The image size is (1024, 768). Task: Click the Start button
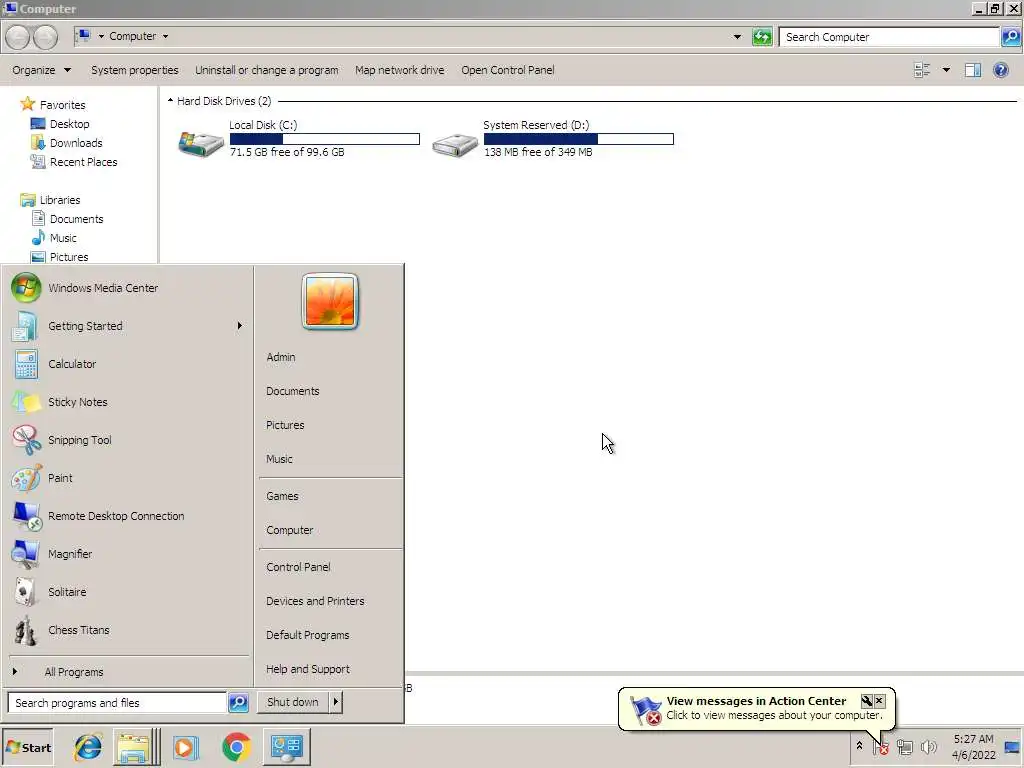click(x=27, y=748)
